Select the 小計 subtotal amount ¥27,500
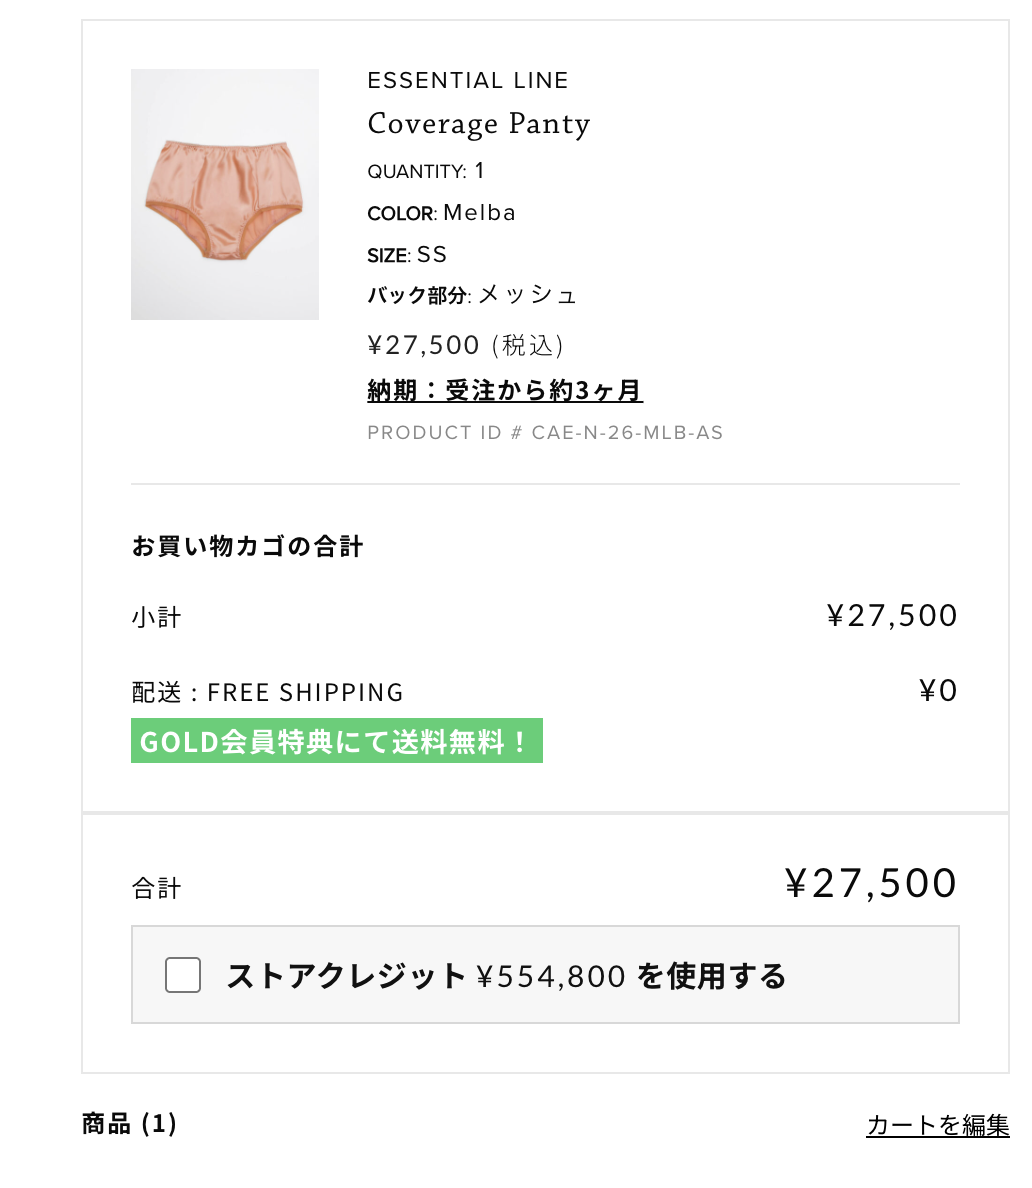This screenshot has height=1188, width=1032. point(892,615)
